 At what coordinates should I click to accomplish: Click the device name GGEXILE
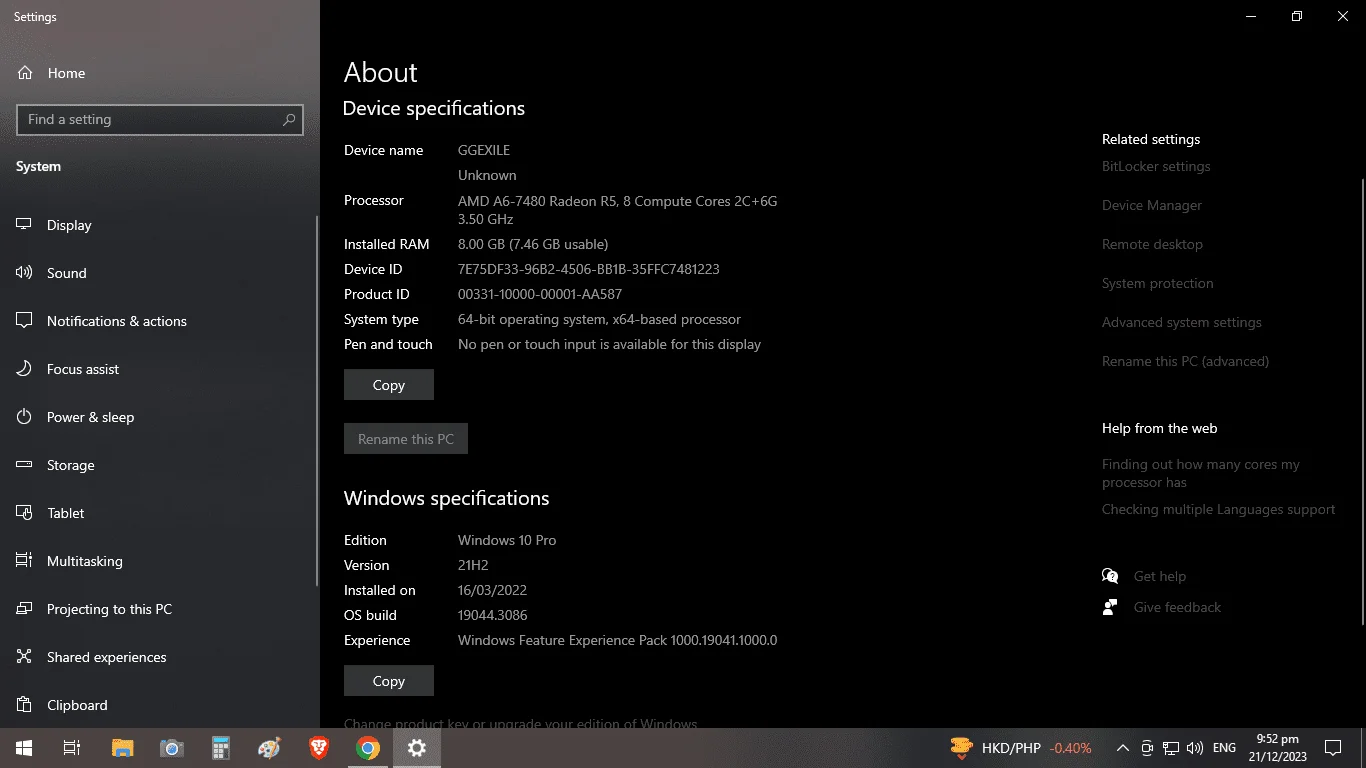484,150
